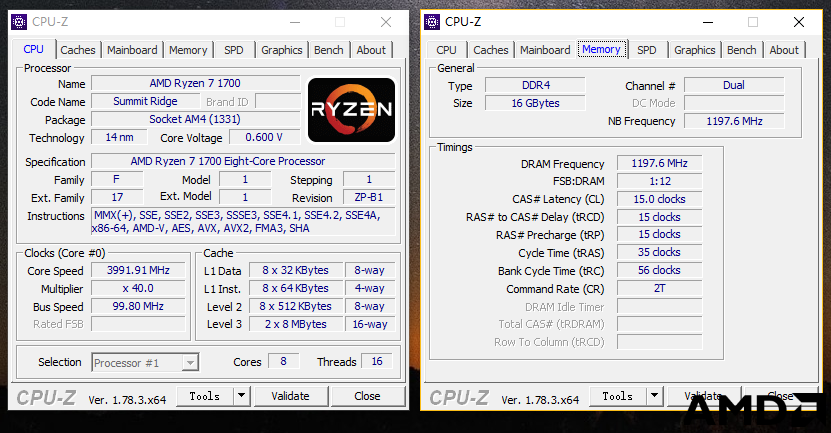Click the Ryzen logo image in left window

coord(351,110)
